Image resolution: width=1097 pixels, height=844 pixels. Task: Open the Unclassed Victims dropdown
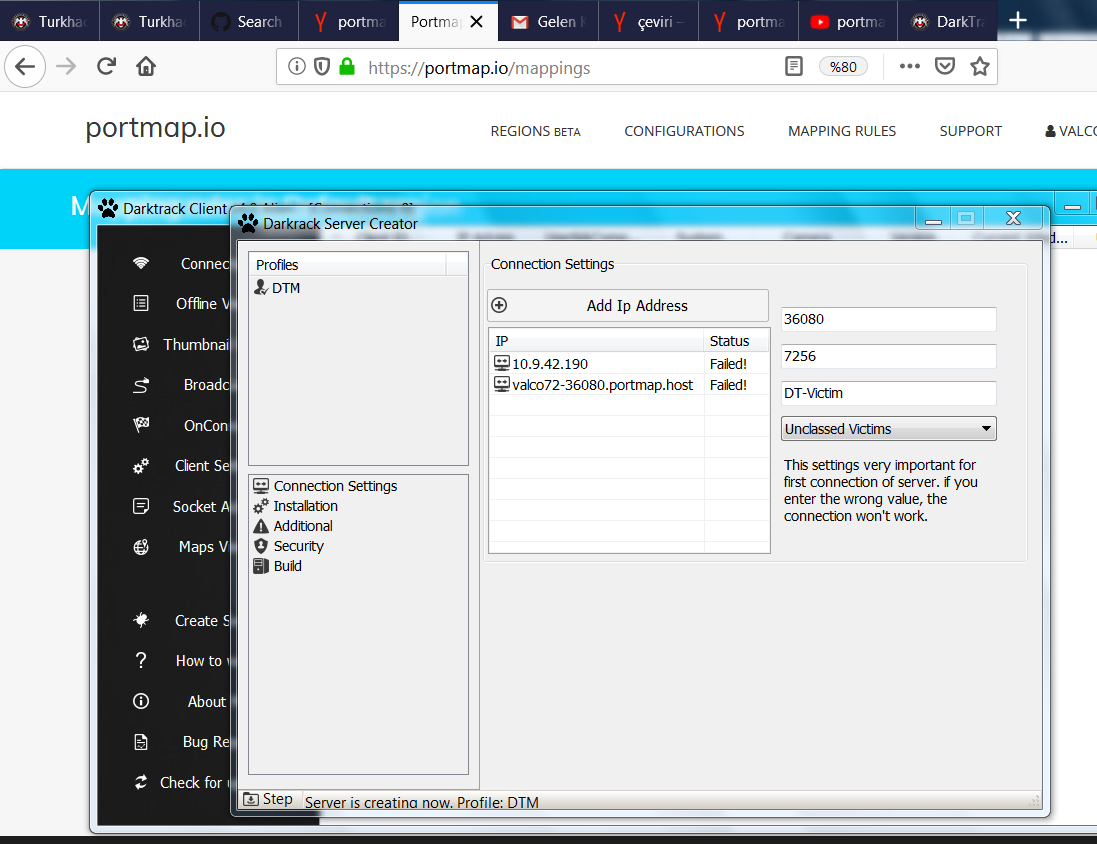pos(889,429)
